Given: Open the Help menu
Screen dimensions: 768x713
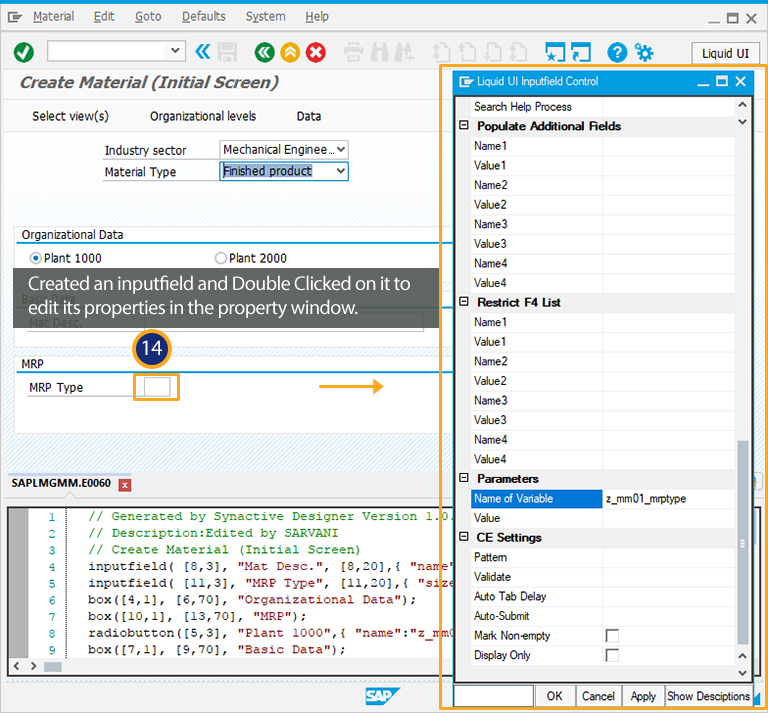Looking at the screenshot, I should (x=317, y=17).
